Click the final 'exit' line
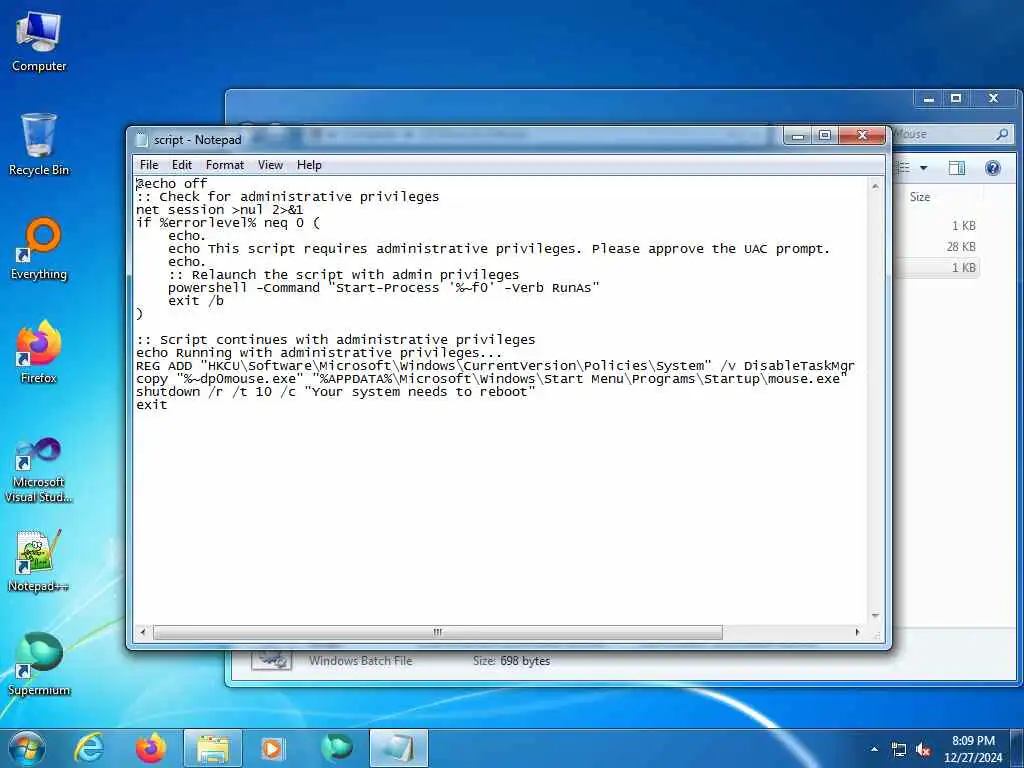This screenshot has height=768, width=1024. (x=152, y=405)
